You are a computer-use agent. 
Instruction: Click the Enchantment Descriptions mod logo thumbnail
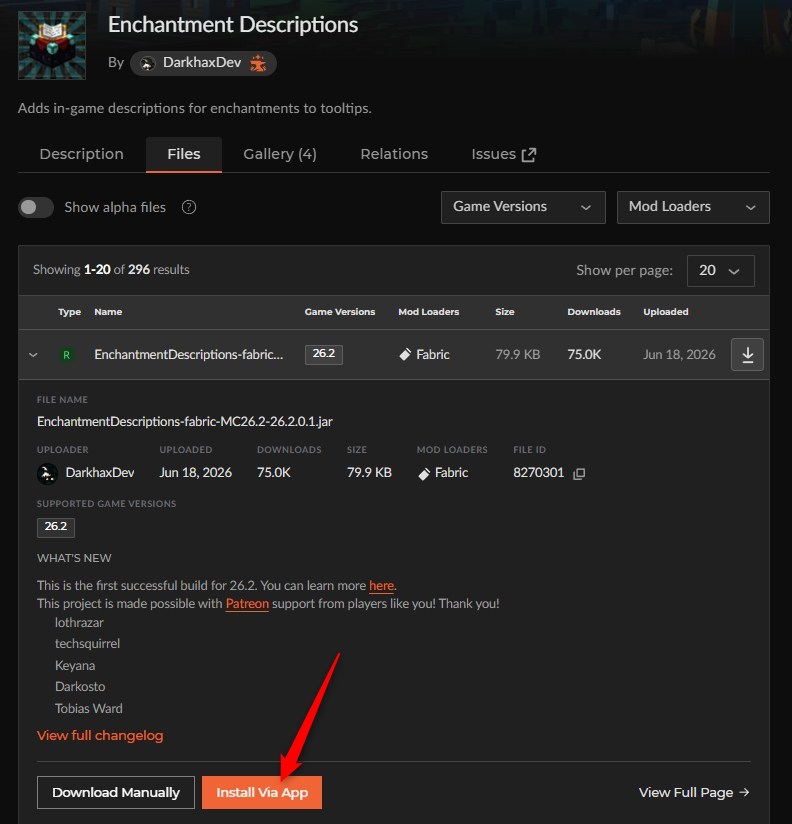tap(52, 45)
